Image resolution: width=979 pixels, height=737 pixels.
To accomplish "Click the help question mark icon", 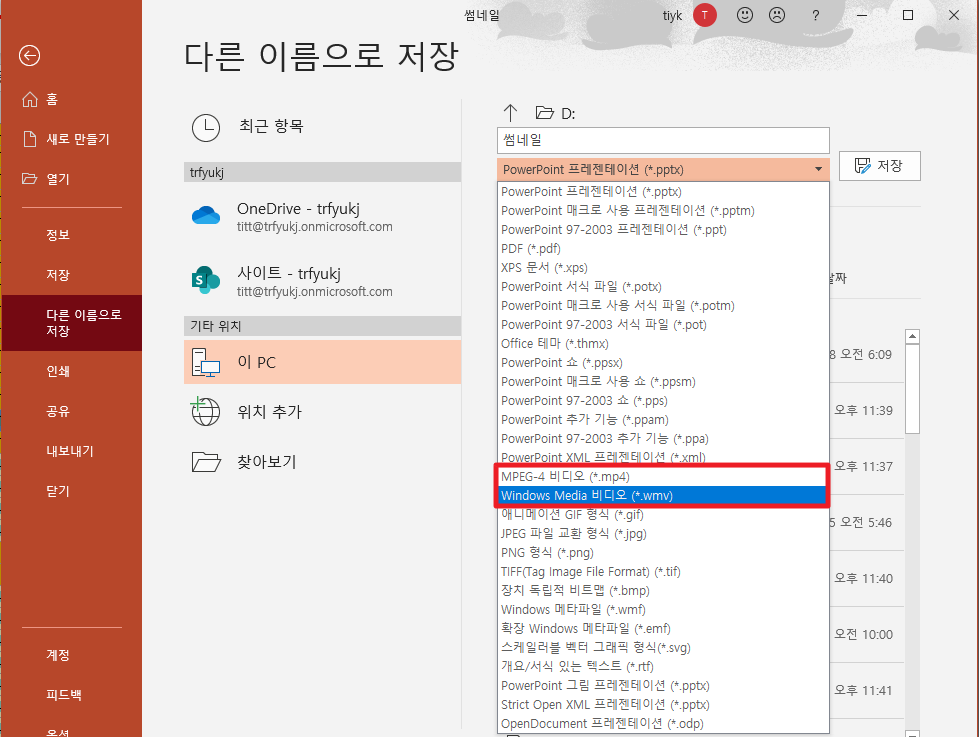I will (x=815, y=16).
